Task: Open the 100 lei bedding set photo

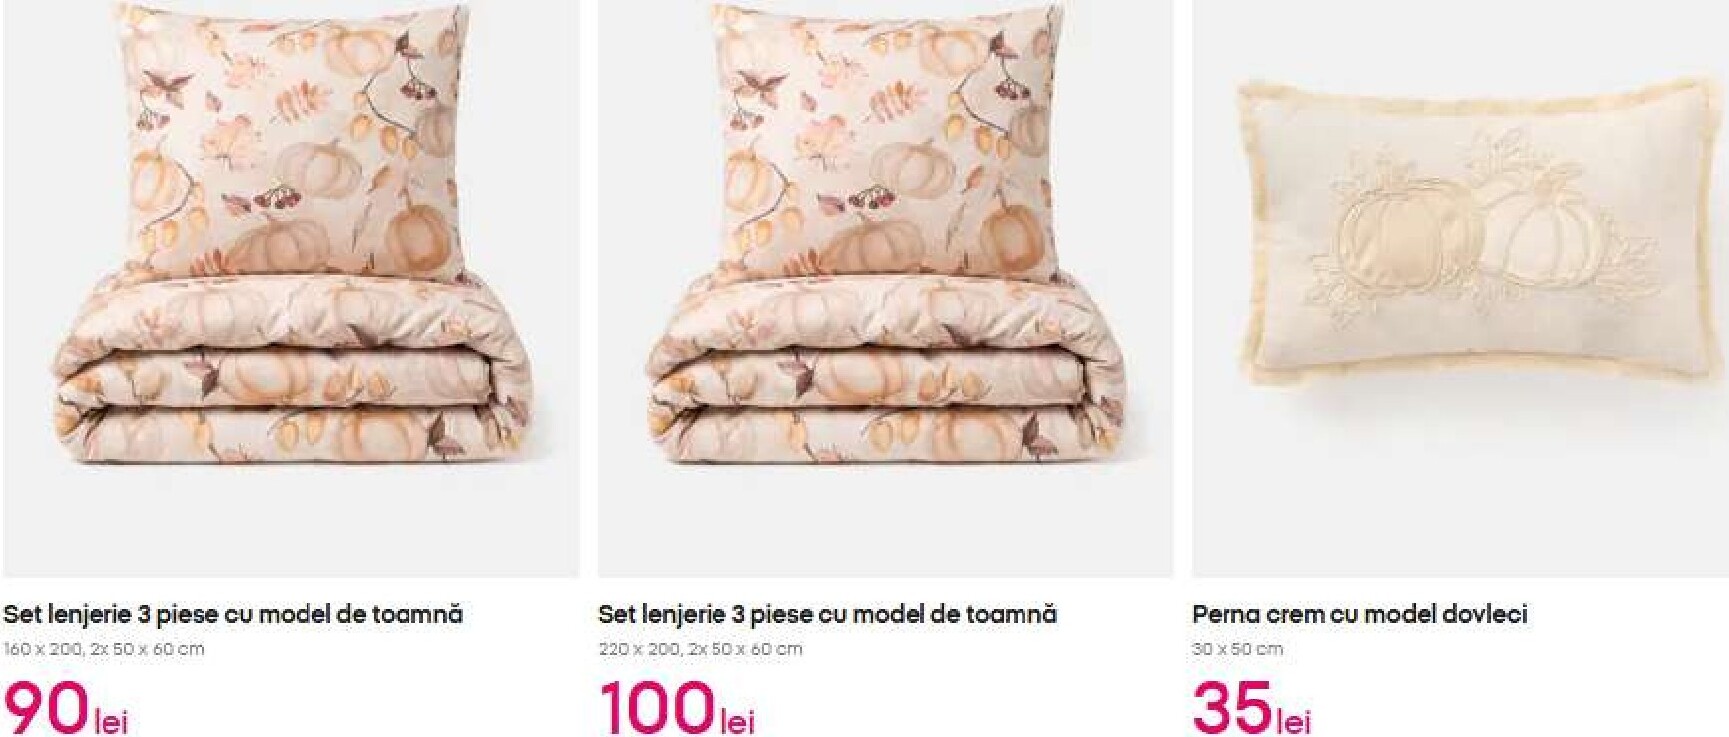Action: pyautogui.click(x=885, y=288)
